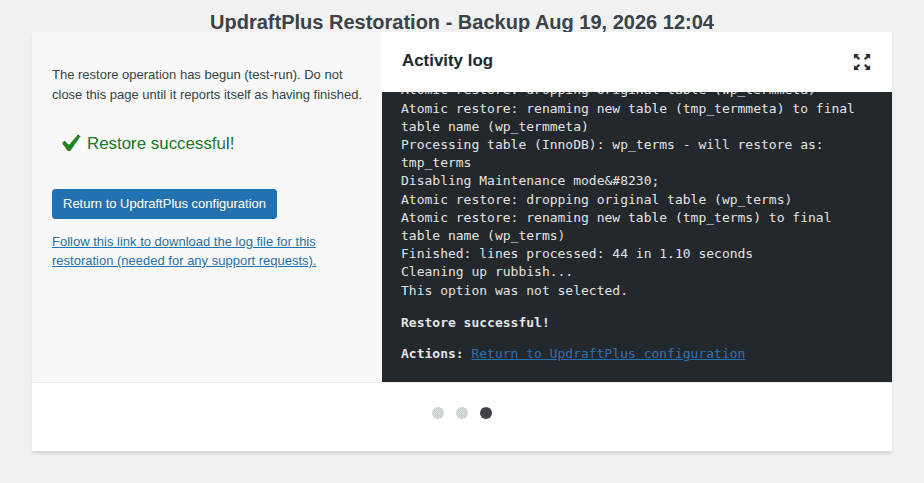924x483 pixels.
Task: Click Return to UpdraftPlus configuration button
Action: coord(164,204)
